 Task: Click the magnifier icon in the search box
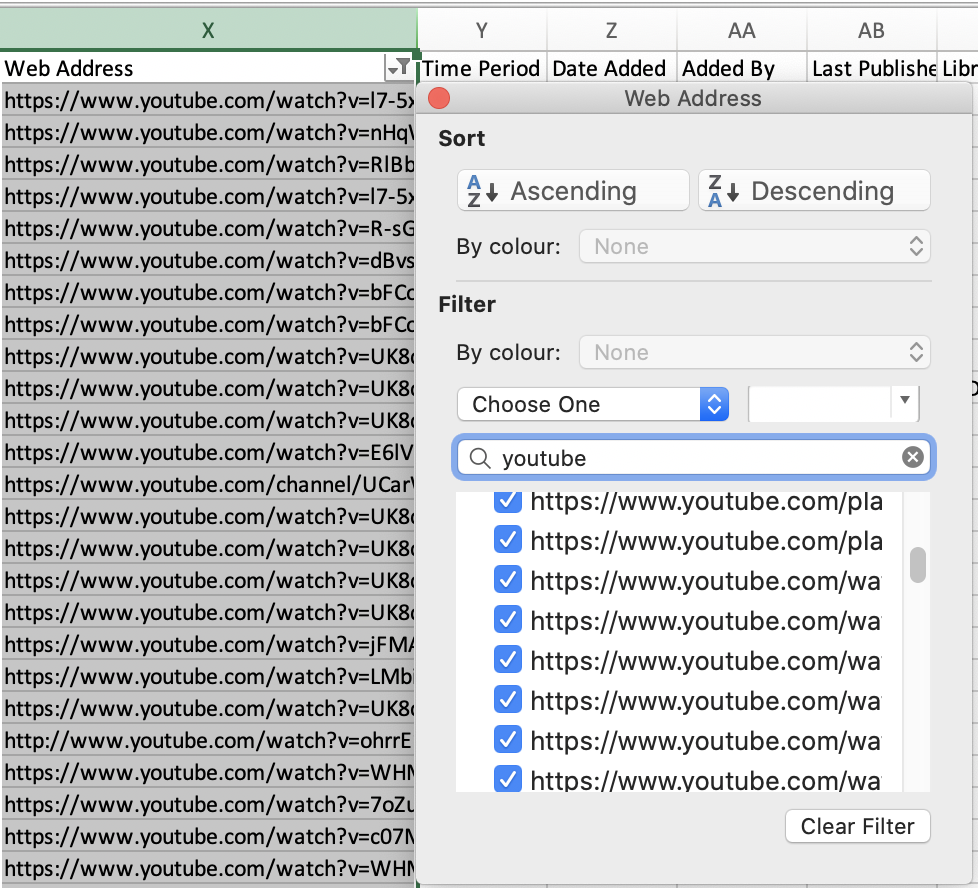pyautogui.click(x=480, y=458)
